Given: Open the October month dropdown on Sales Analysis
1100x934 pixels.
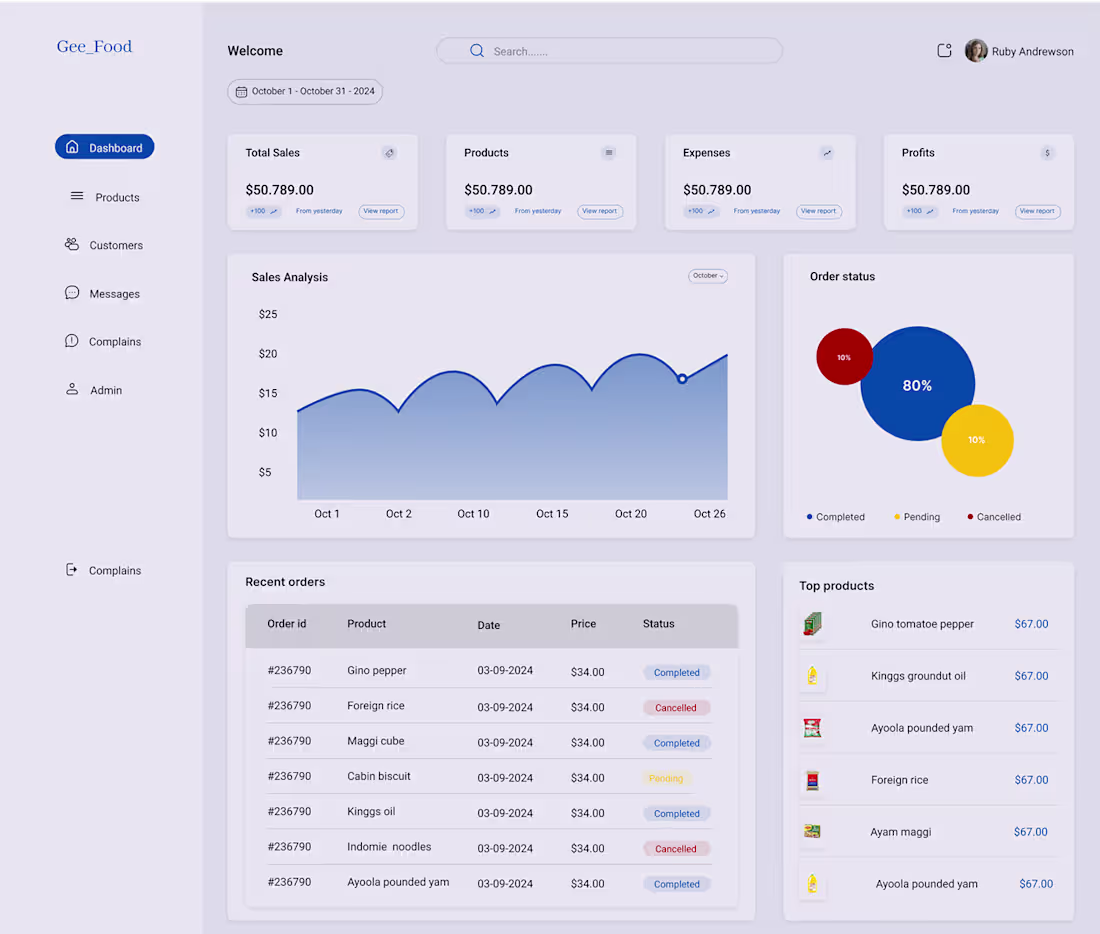Looking at the screenshot, I should click(707, 275).
